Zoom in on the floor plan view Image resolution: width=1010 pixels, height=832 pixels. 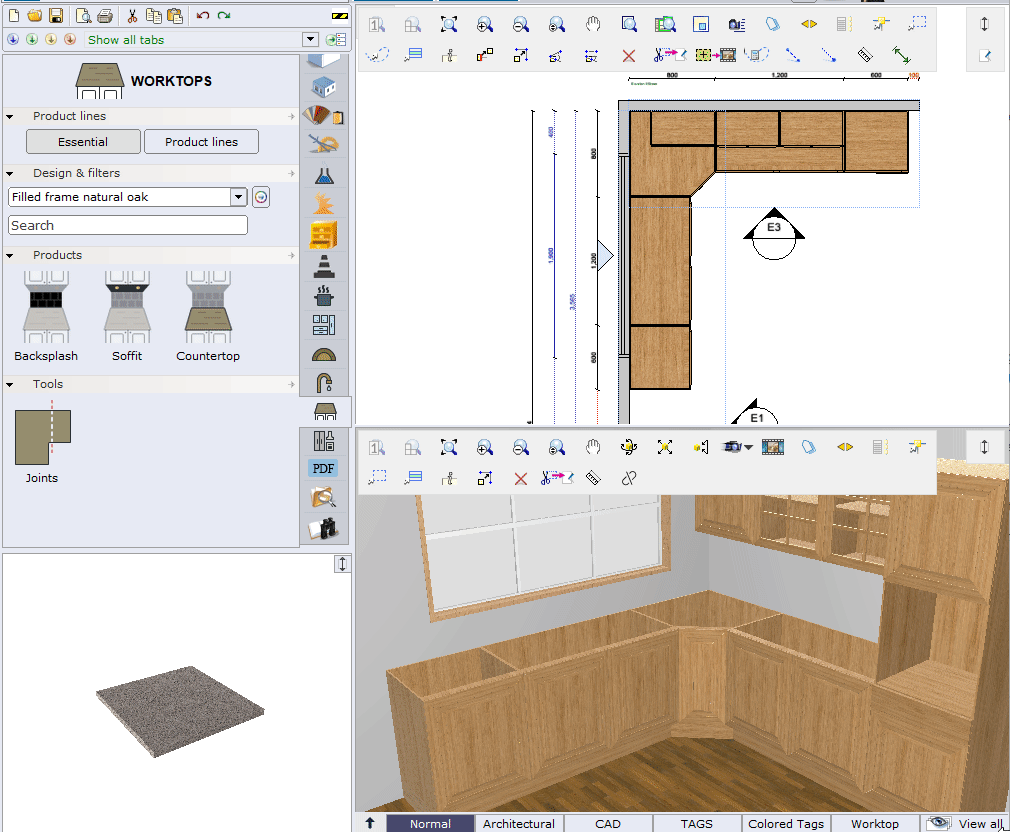click(485, 24)
